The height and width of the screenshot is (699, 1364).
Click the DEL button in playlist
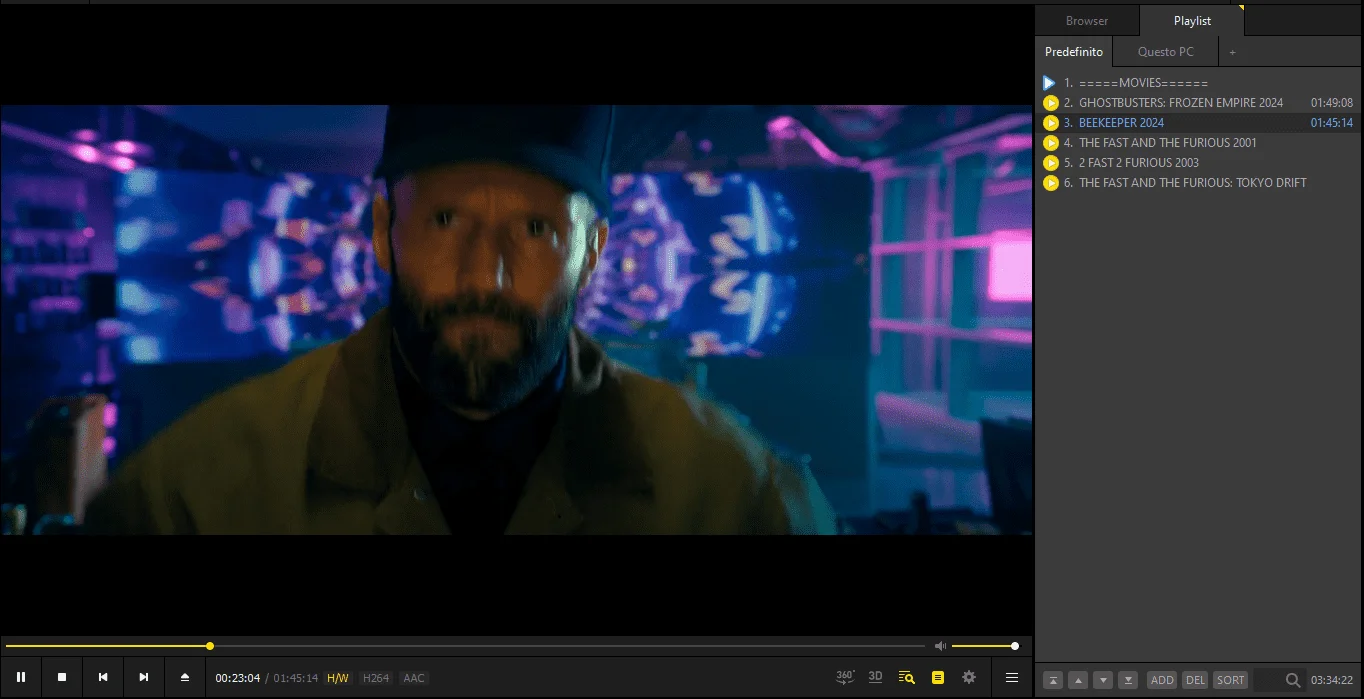pyautogui.click(x=1195, y=680)
